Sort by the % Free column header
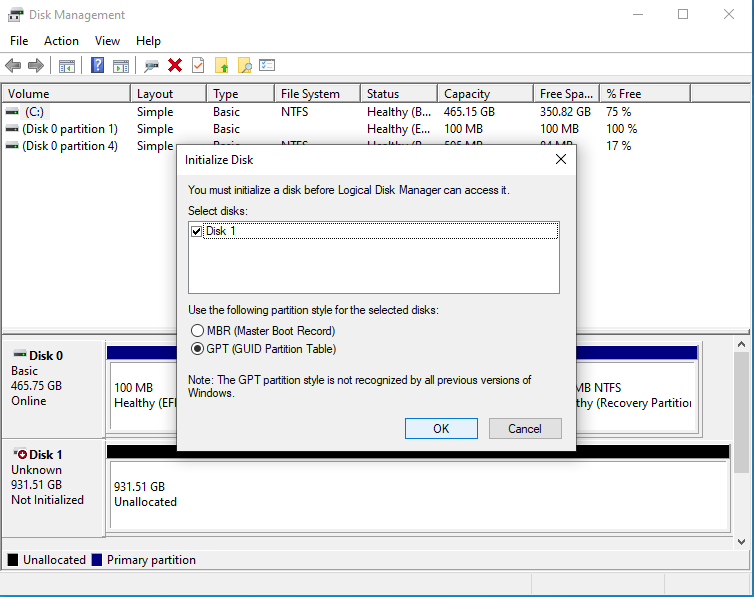The height and width of the screenshot is (597, 754). pyautogui.click(x=645, y=94)
